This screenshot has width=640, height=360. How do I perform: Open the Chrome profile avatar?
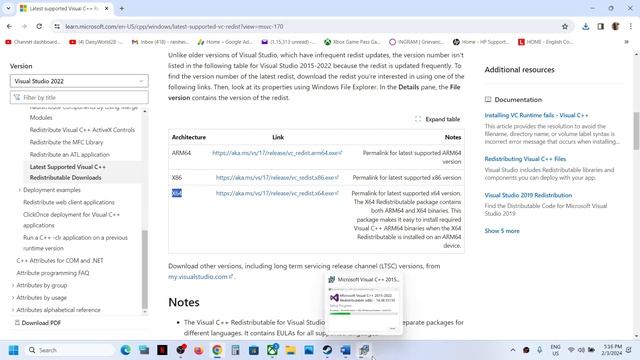tap(616, 27)
